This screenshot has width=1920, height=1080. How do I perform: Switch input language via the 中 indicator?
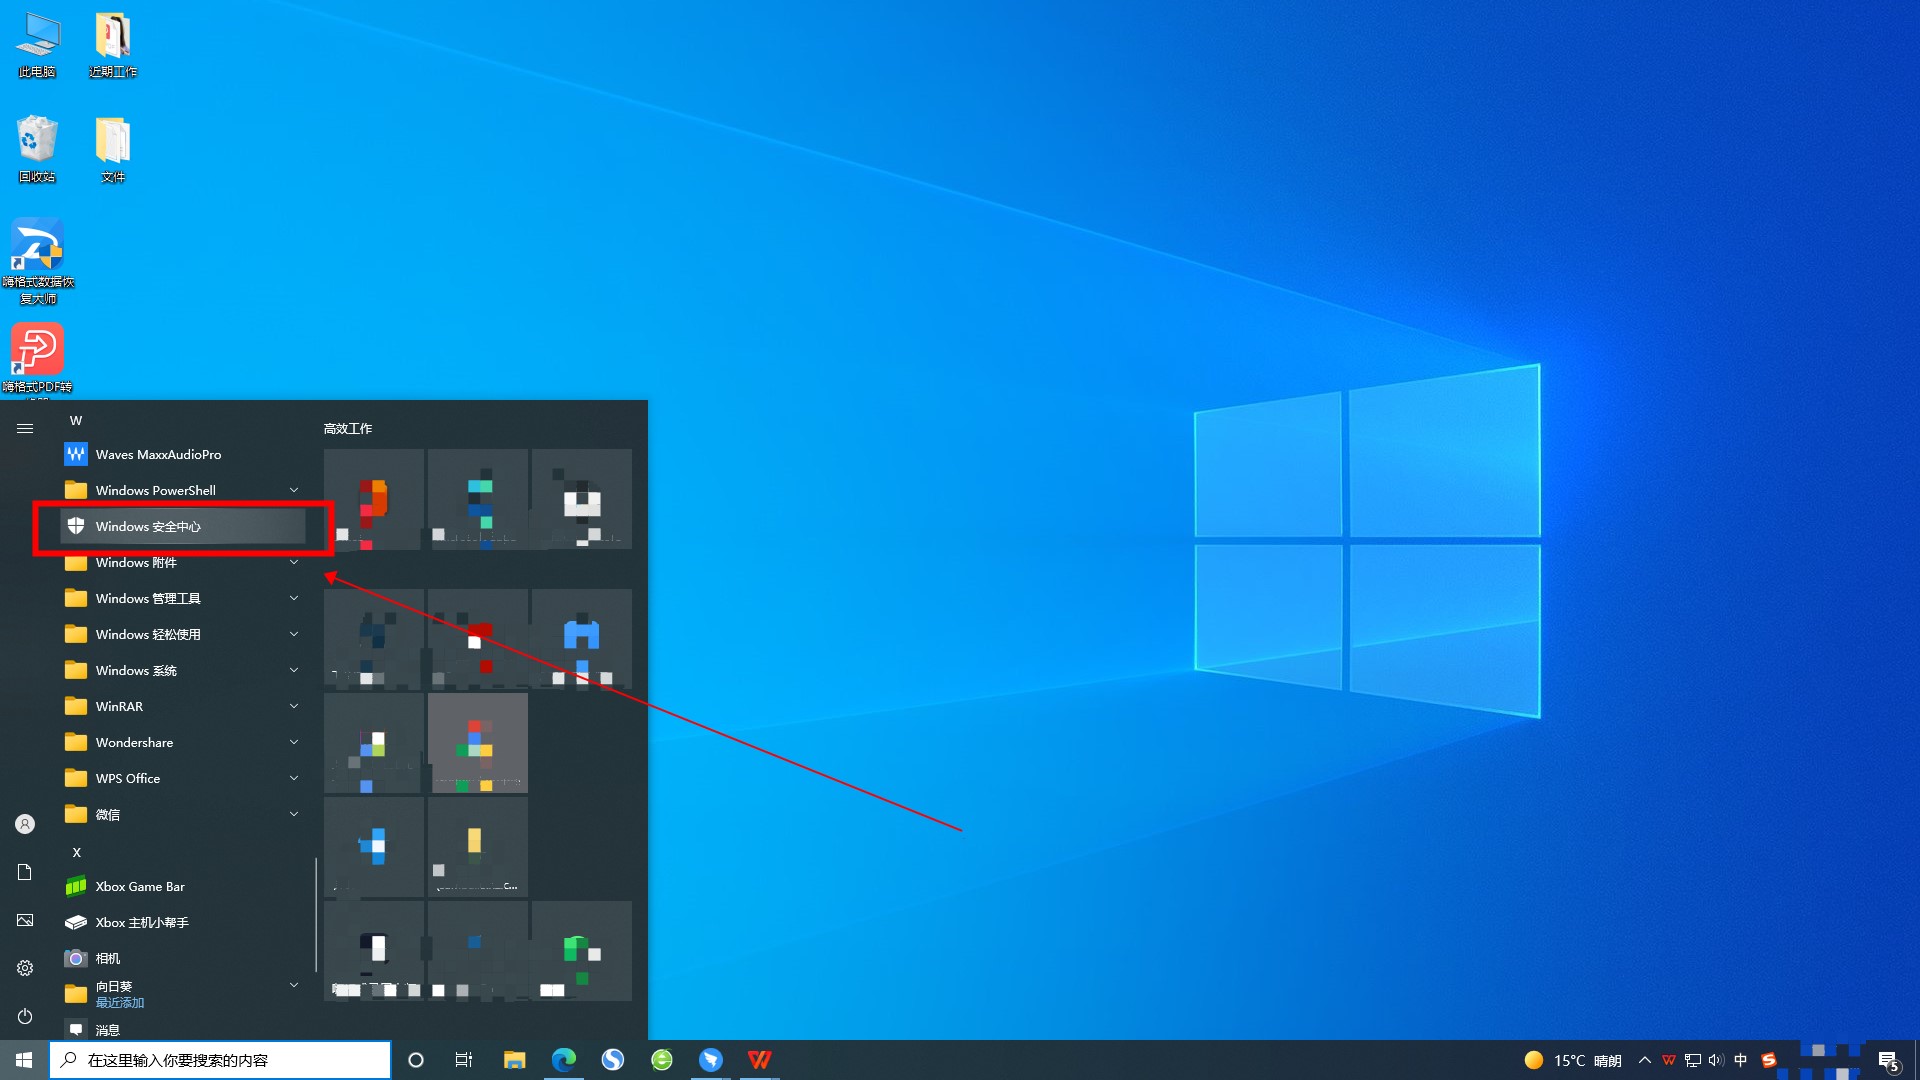(1741, 1059)
